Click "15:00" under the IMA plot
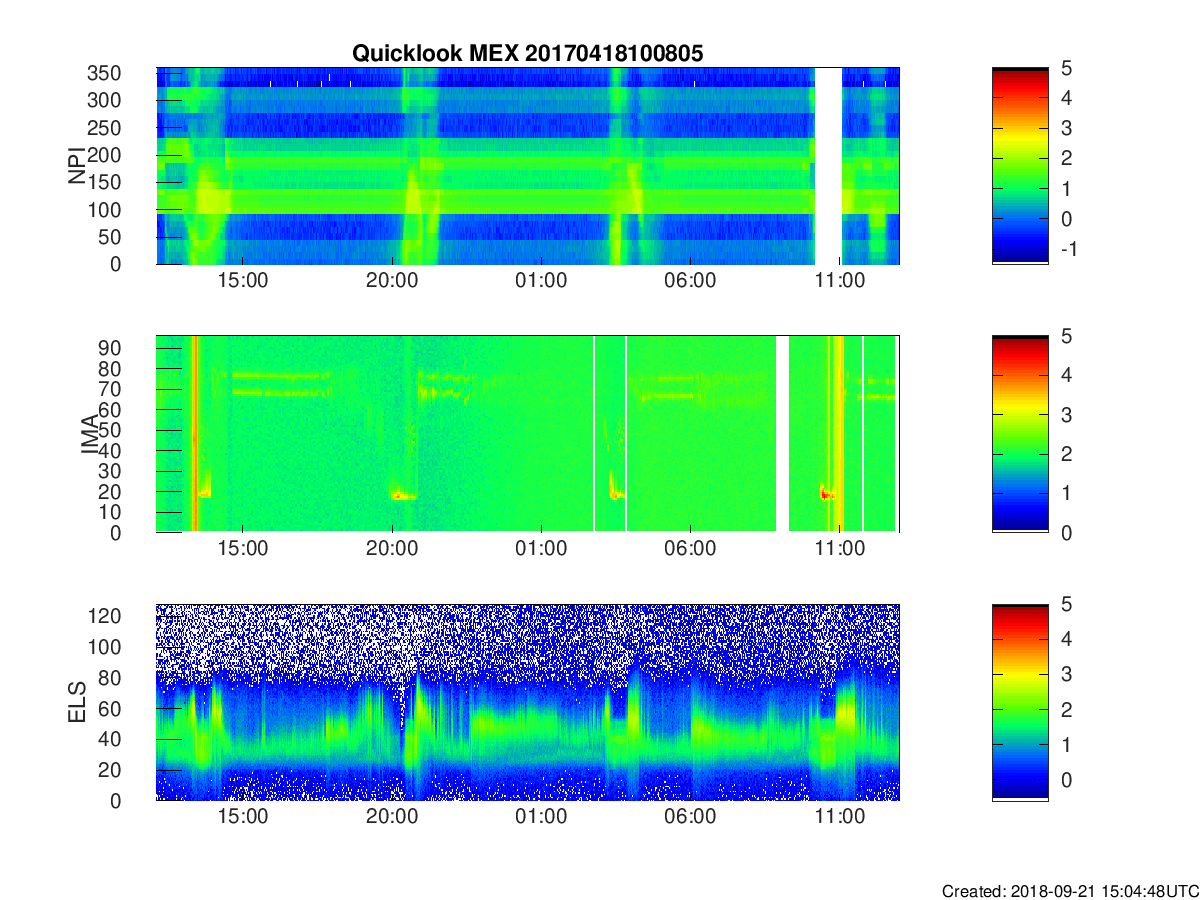This screenshot has width=1200, height=900. coord(243,549)
